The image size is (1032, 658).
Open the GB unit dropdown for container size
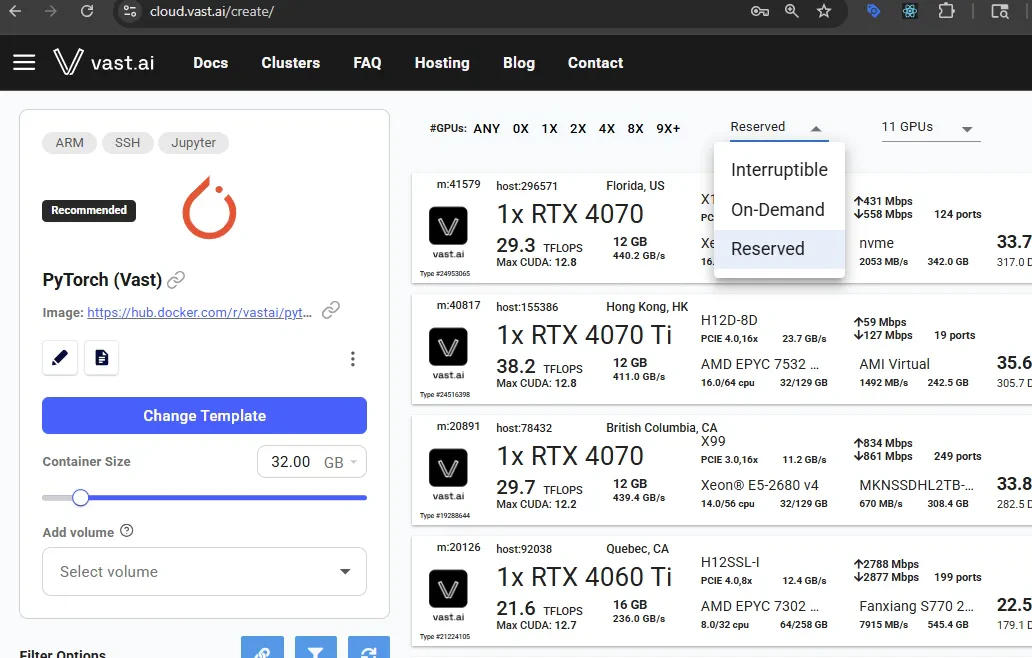[340, 463]
